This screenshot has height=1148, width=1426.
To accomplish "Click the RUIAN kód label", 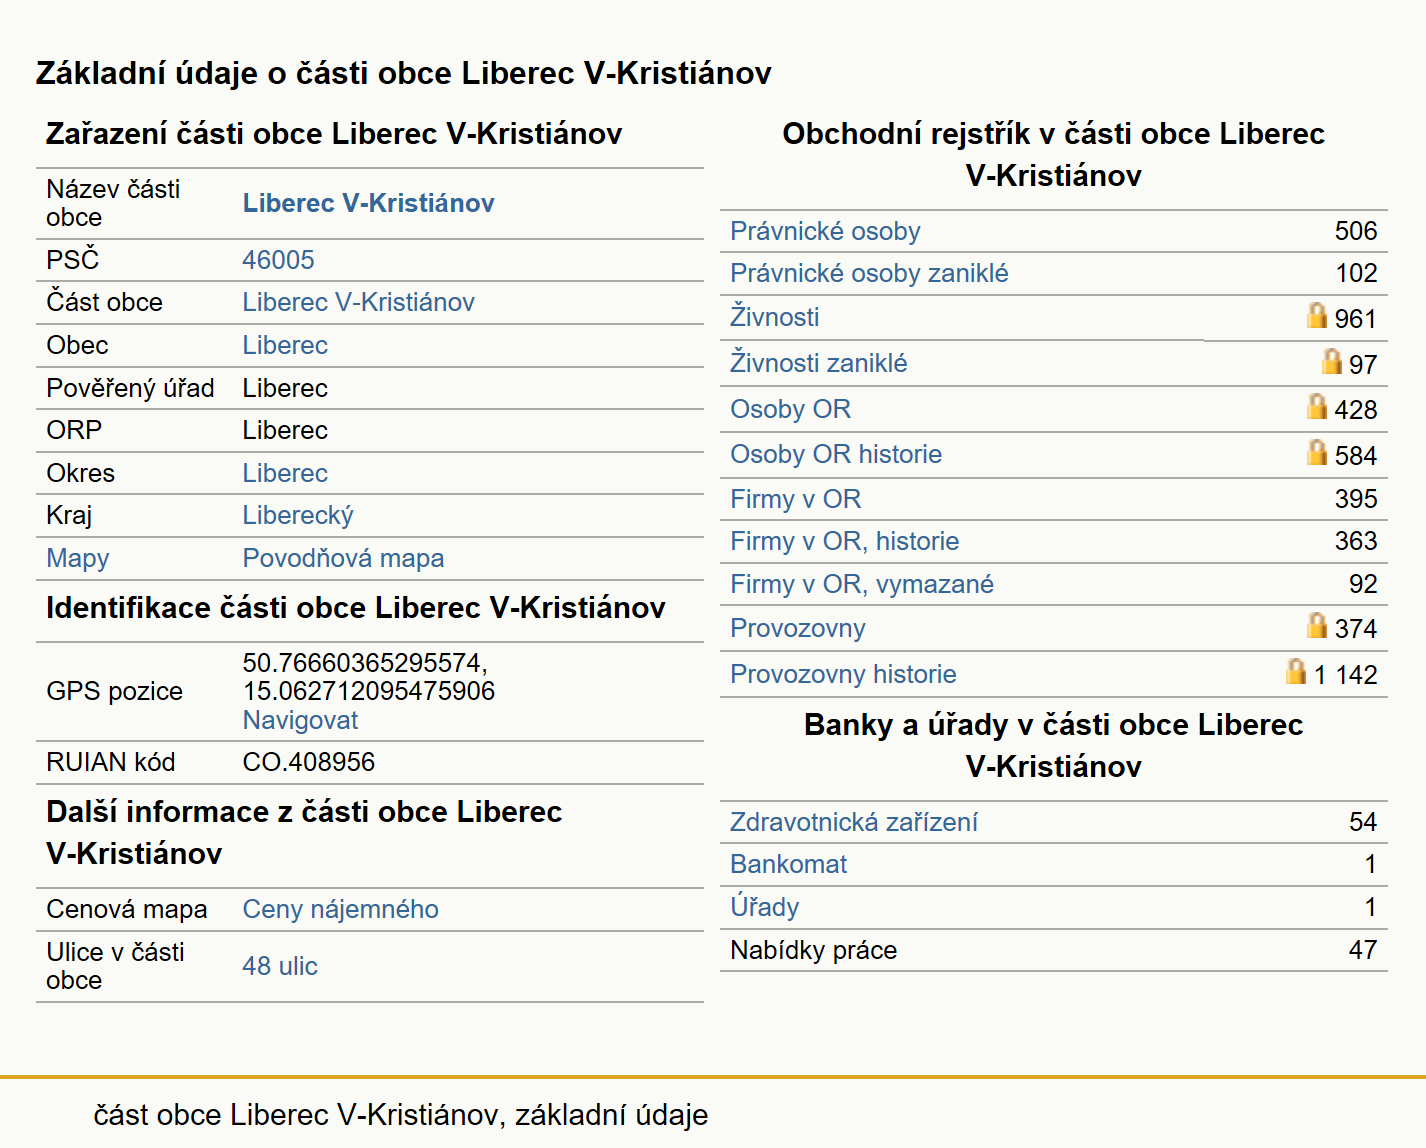I will pyautogui.click(x=111, y=762).
